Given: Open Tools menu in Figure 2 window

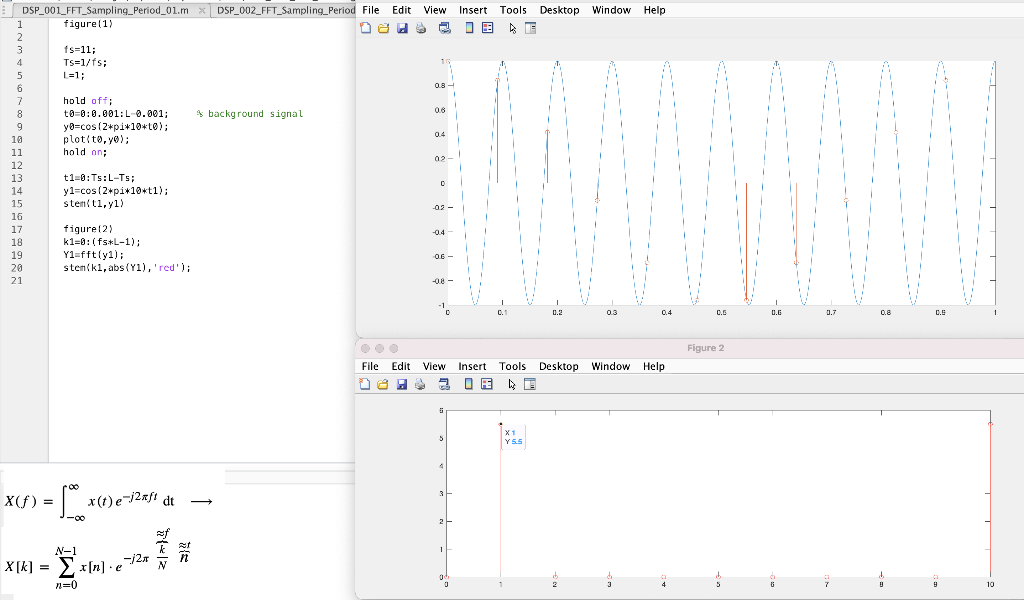Looking at the screenshot, I should click(513, 366).
